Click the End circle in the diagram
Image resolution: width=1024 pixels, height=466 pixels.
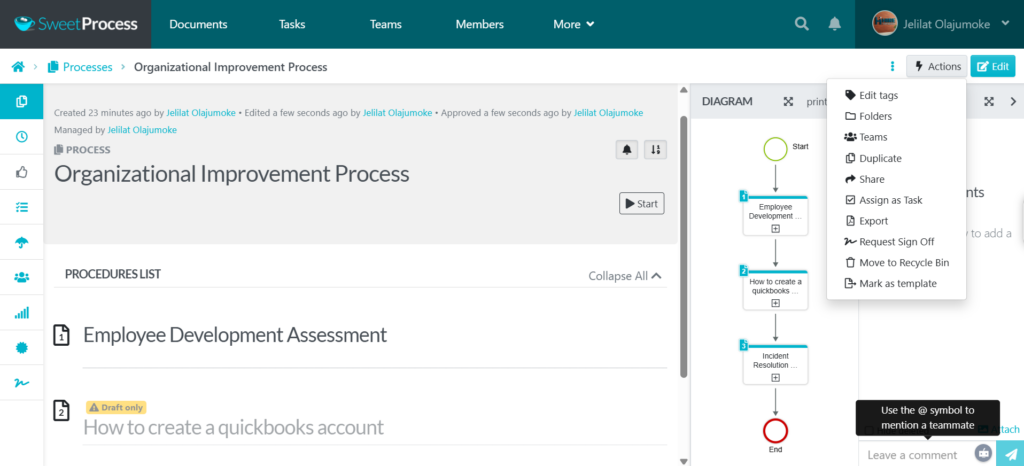[775, 431]
